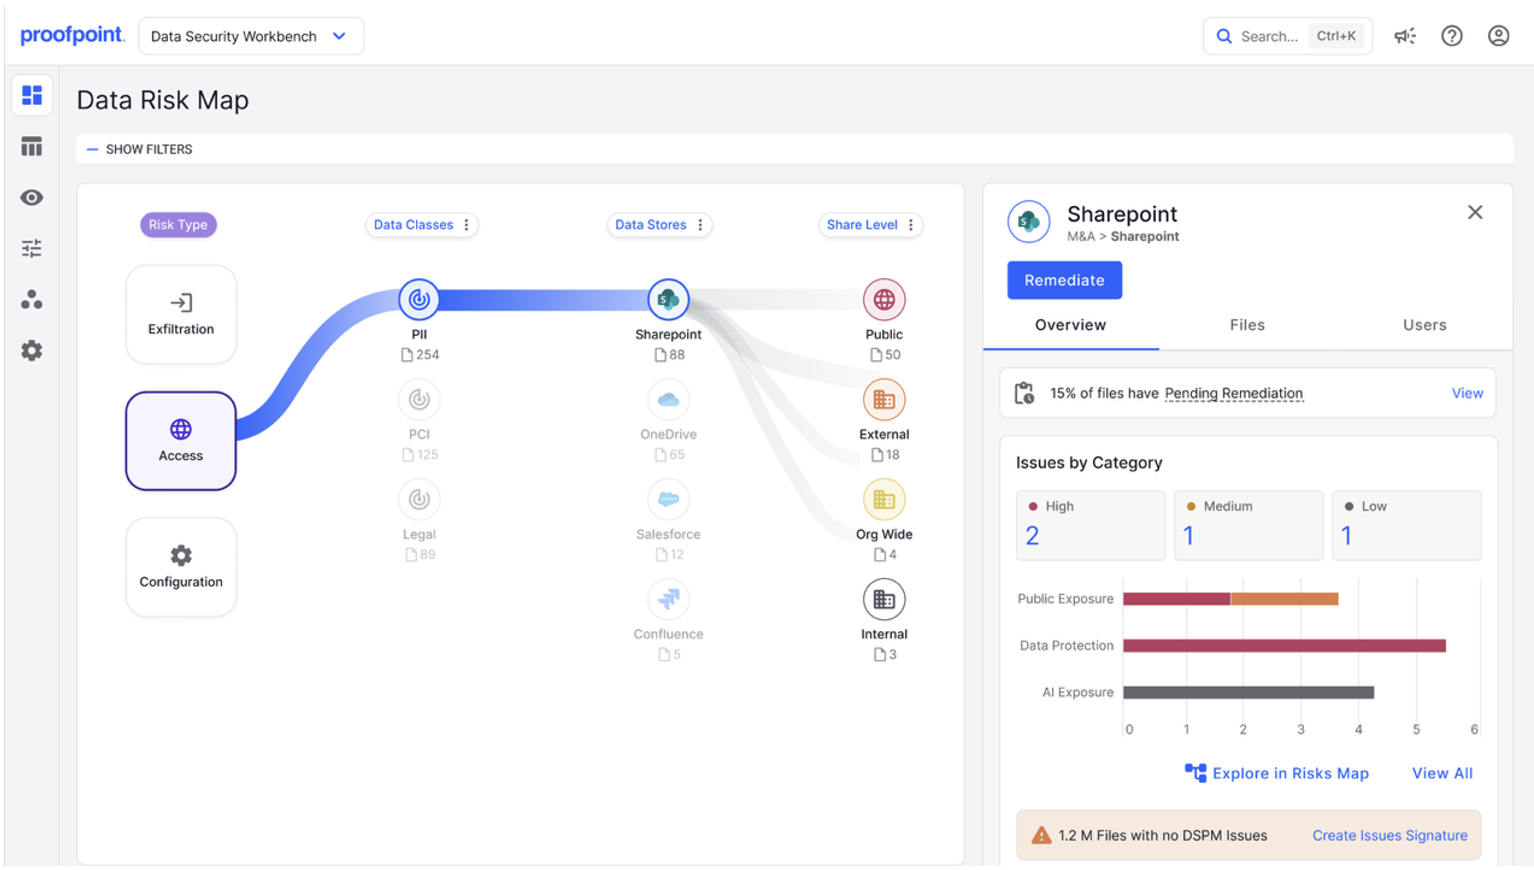The image size is (1534, 870).
Task: Open the Data Classes options menu
Action: click(467, 225)
